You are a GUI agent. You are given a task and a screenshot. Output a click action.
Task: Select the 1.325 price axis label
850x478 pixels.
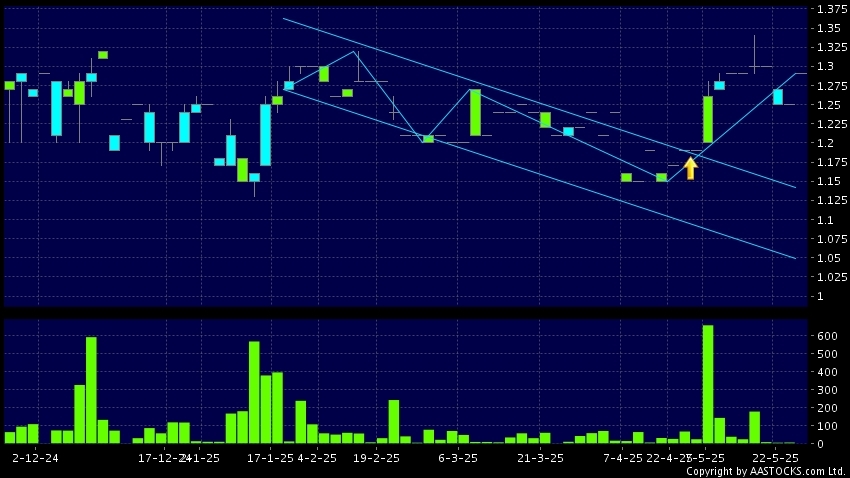click(x=832, y=47)
